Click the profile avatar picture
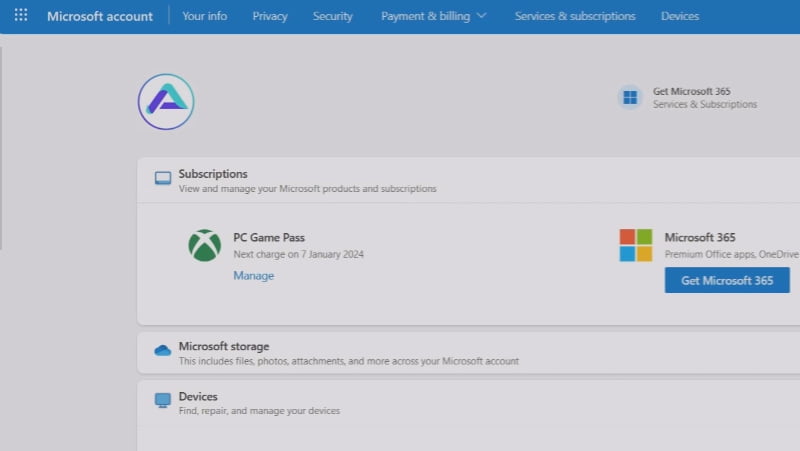The width and height of the screenshot is (800, 451). click(166, 102)
